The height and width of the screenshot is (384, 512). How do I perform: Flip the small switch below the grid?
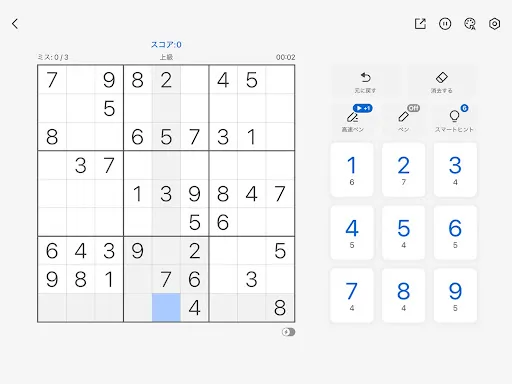(288, 332)
